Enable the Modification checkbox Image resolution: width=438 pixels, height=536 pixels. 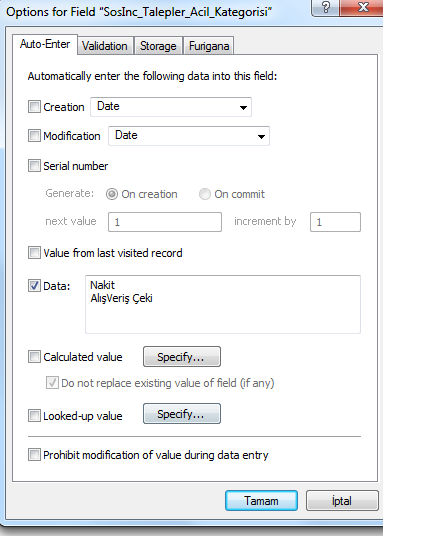pos(34,136)
